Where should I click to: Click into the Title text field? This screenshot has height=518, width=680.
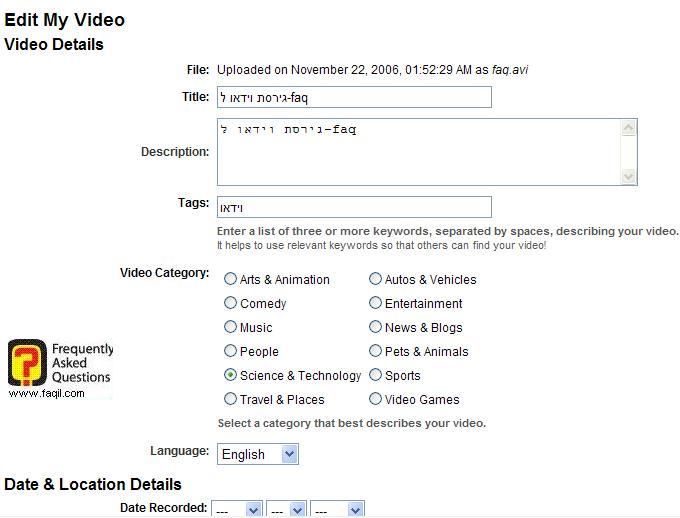[x=354, y=97]
